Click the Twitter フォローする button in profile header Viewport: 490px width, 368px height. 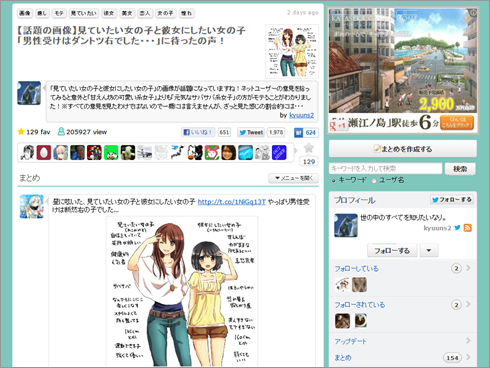(x=452, y=200)
